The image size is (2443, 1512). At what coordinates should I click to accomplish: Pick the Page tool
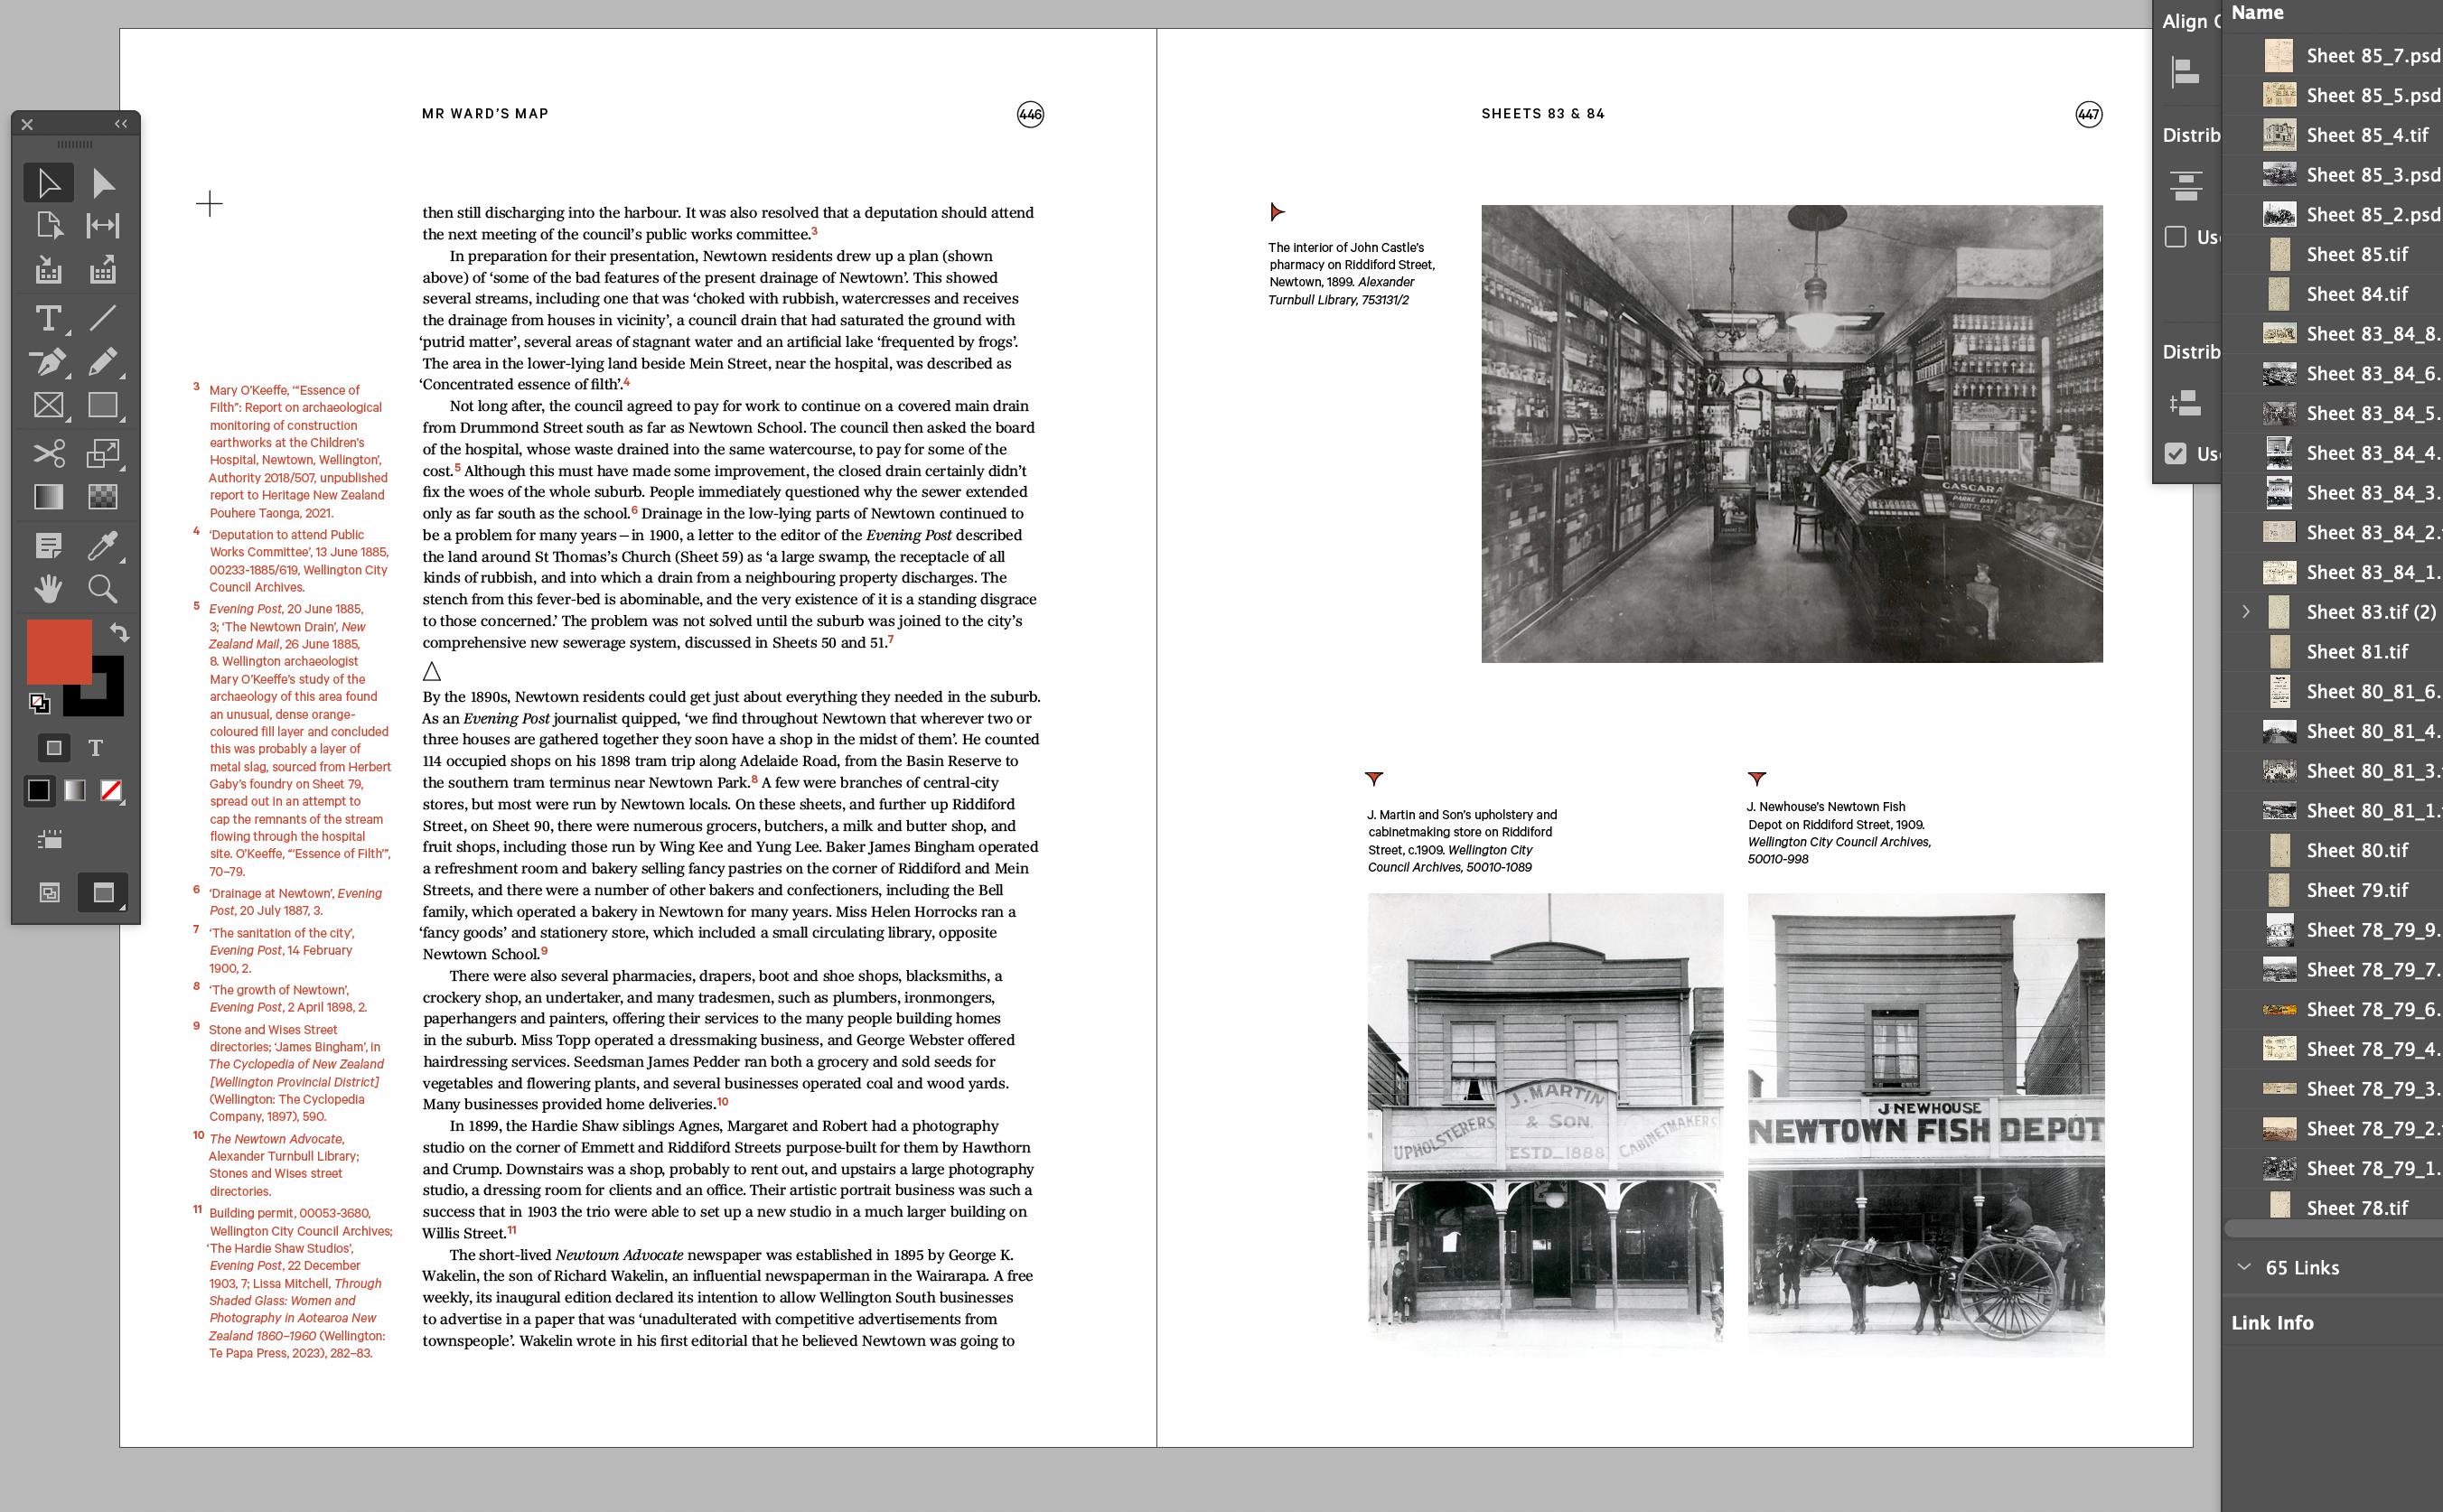[x=48, y=226]
